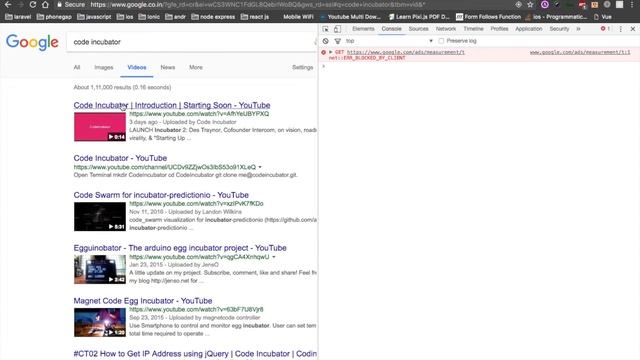Switch to the Sources tab in DevTools

pyautogui.click(x=418, y=29)
